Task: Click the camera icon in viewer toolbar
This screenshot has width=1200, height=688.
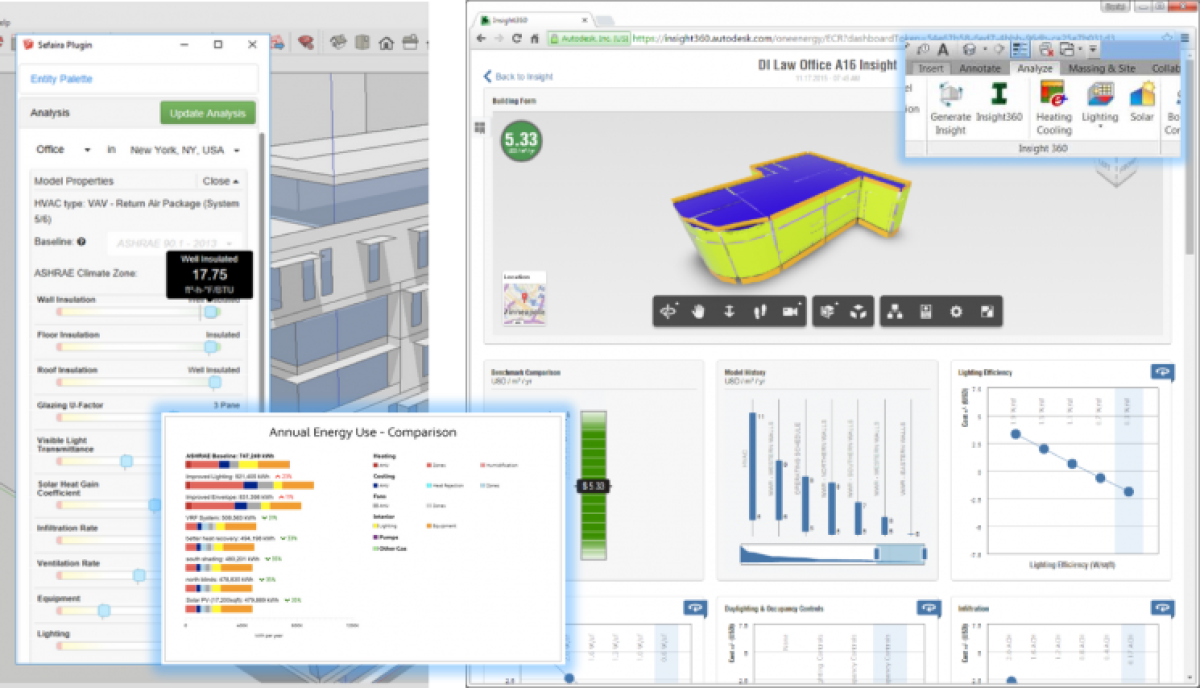Action: pos(792,311)
